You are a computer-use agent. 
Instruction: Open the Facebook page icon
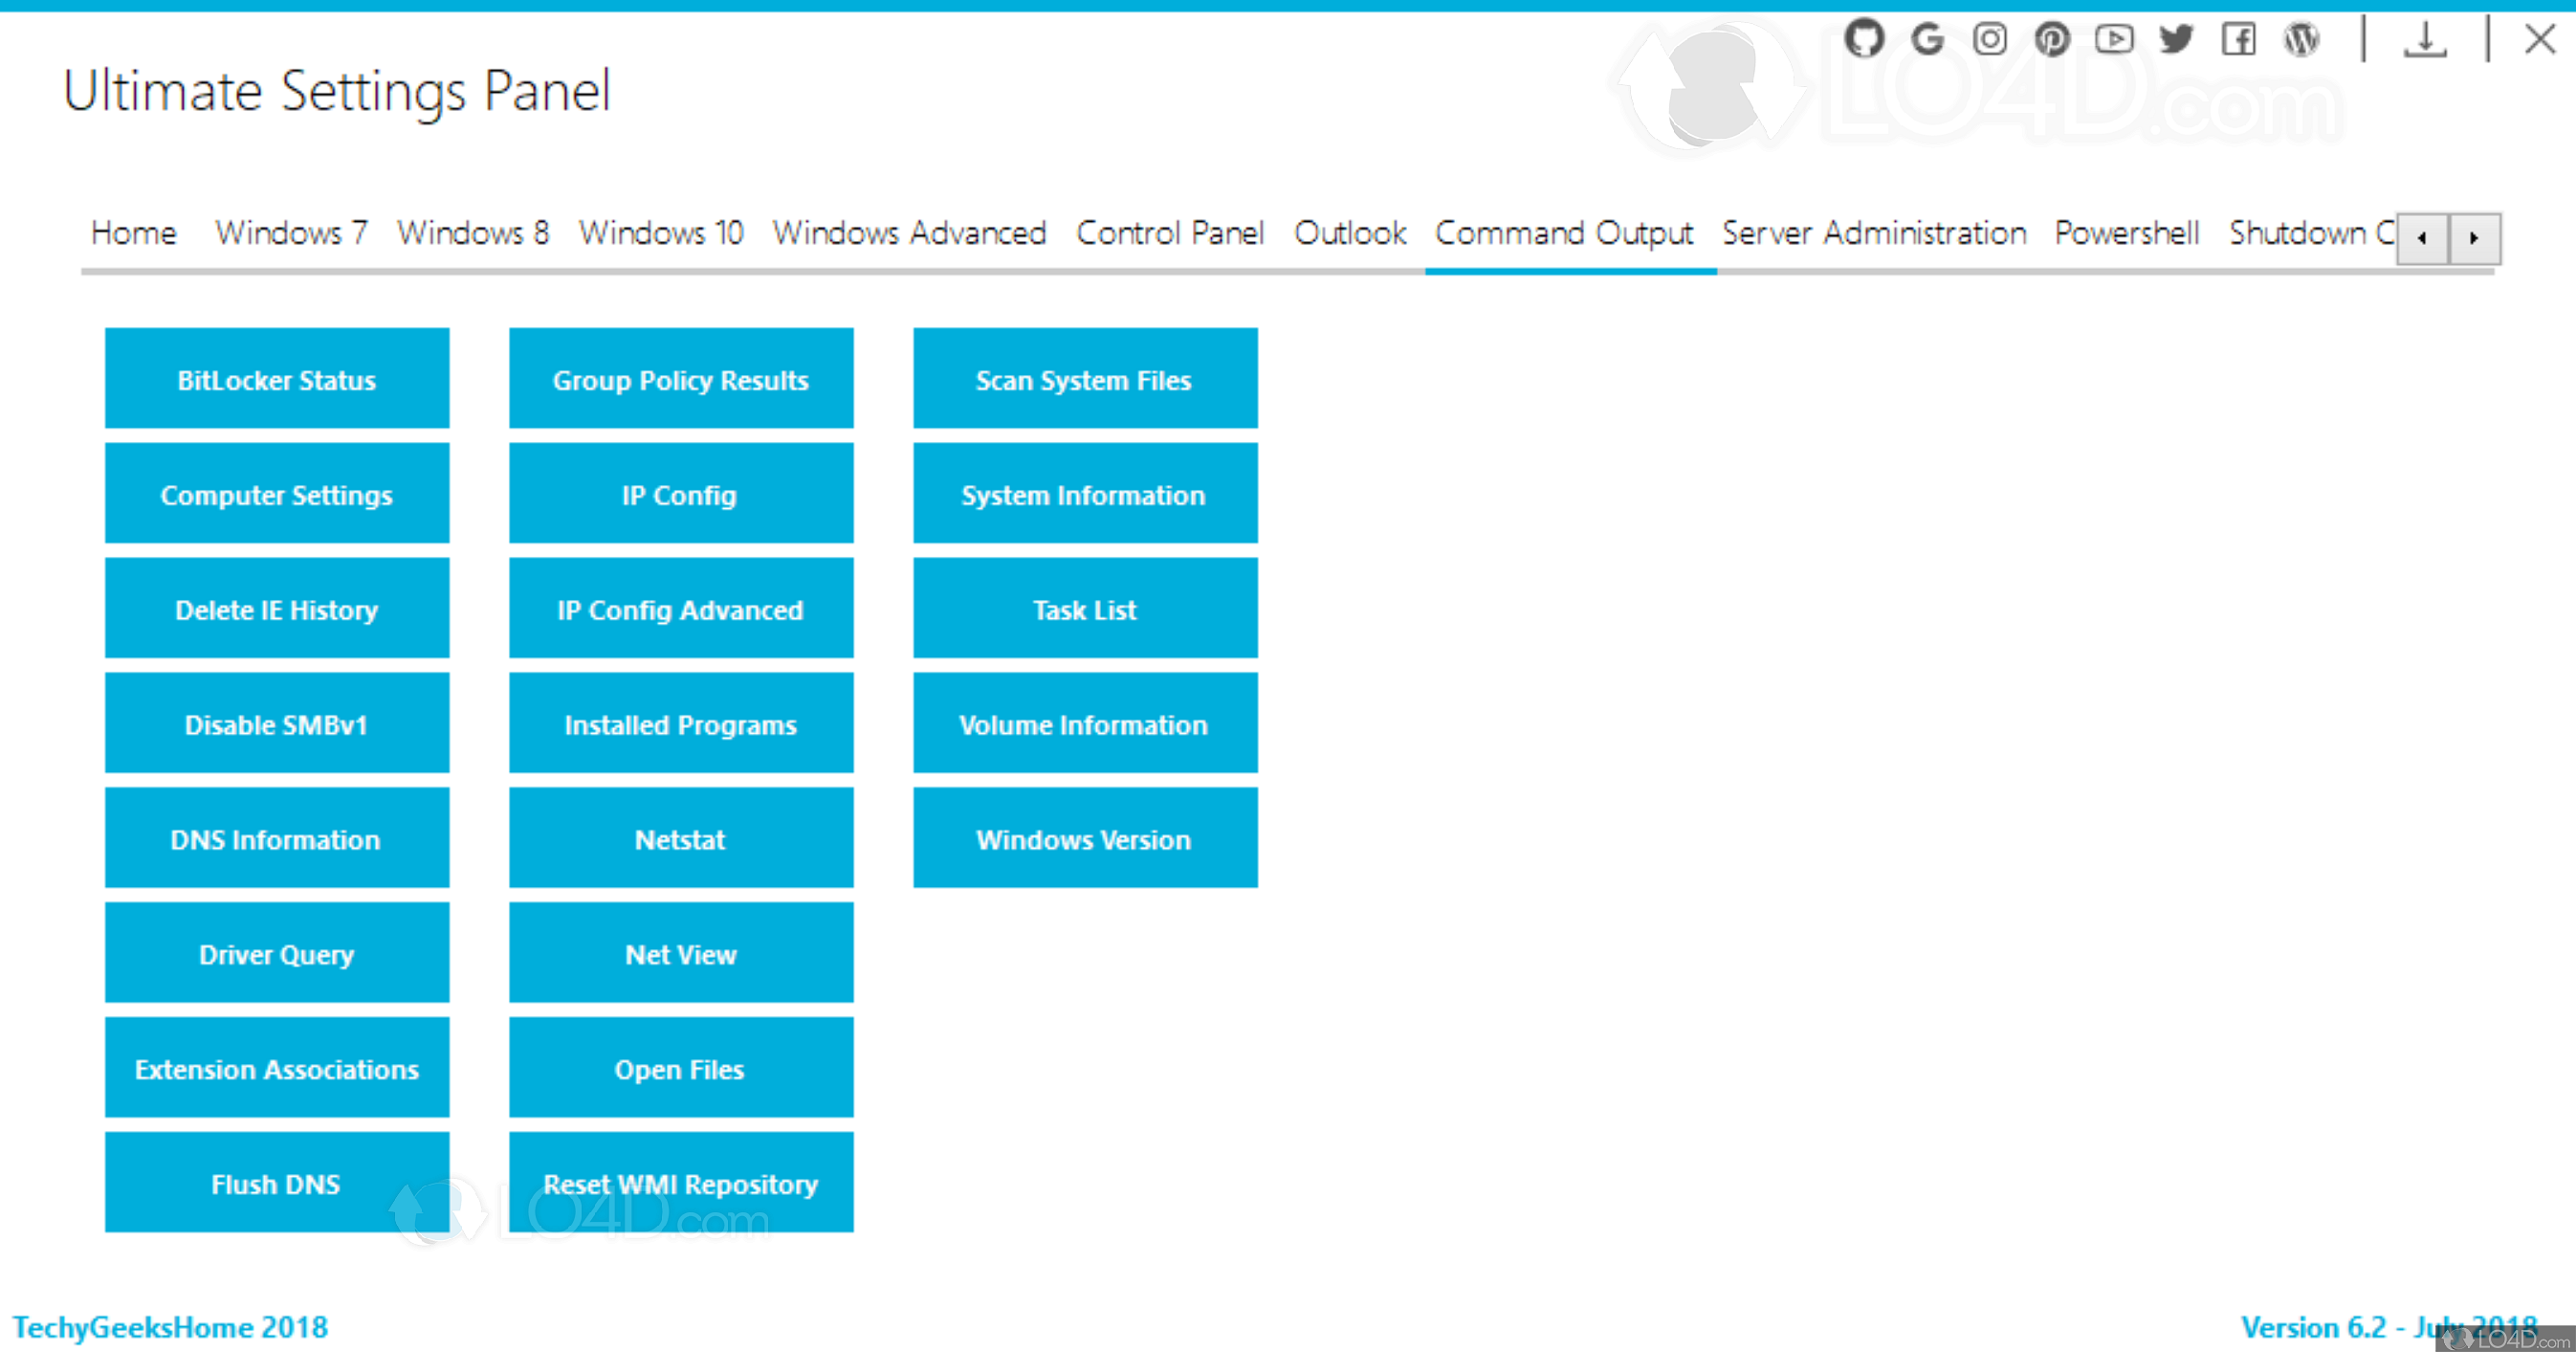(x=2240, y=39)
